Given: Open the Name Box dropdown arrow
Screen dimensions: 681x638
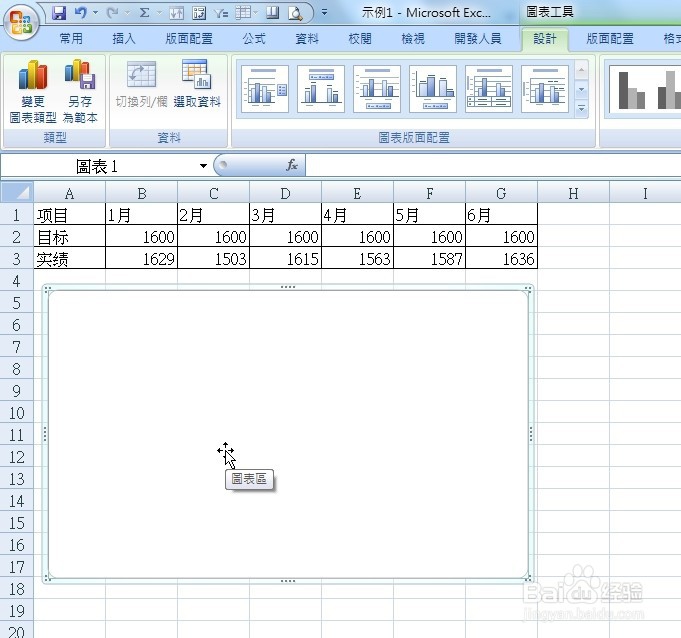Looking at the screenshot, I should pyautogui.click(x=203, y=165).
